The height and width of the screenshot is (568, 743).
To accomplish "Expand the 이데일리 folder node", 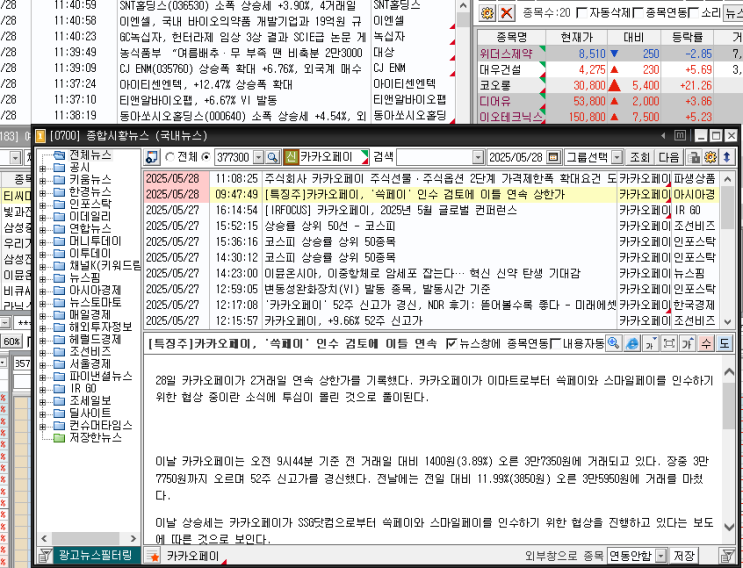I will 43,217.
